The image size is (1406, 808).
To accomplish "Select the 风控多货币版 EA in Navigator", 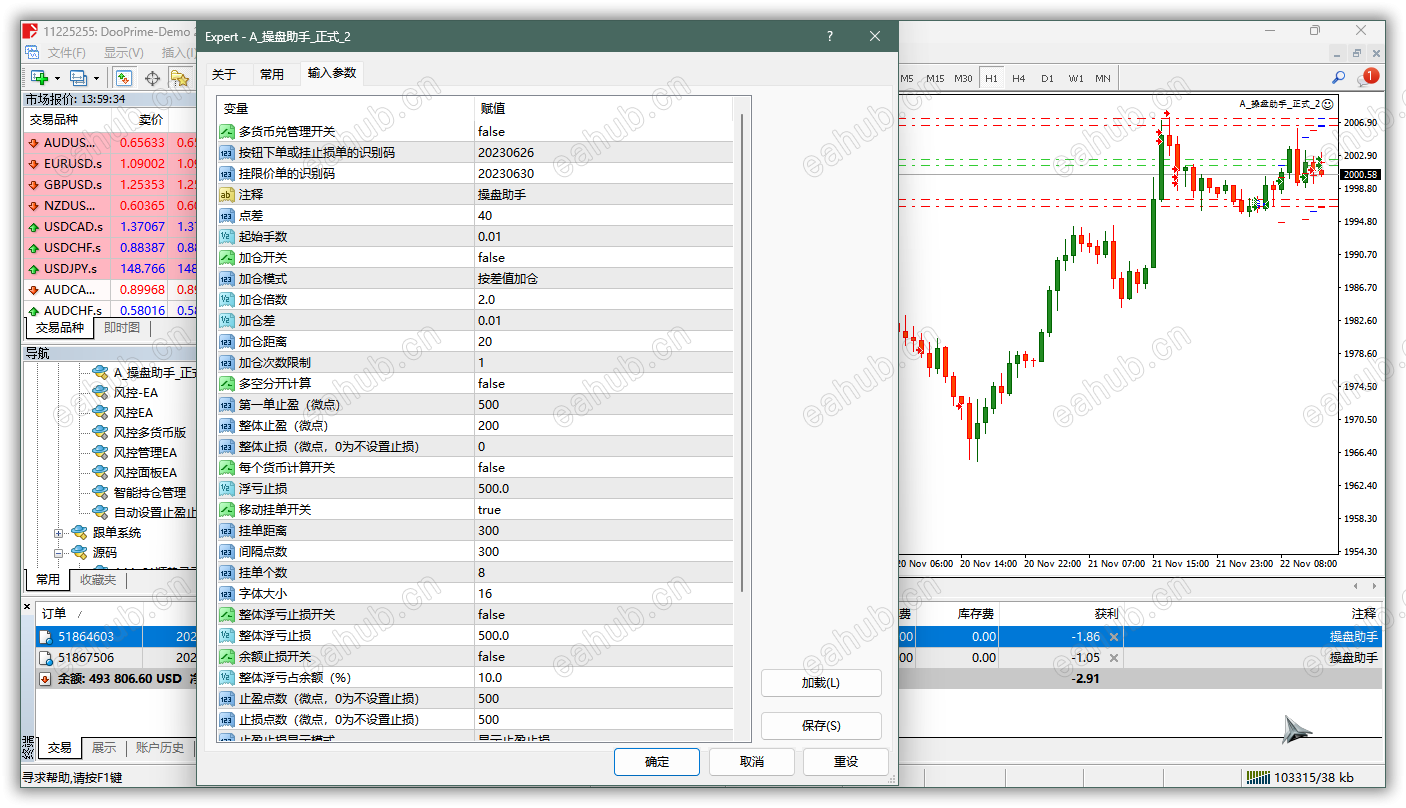I will point(150,432).
